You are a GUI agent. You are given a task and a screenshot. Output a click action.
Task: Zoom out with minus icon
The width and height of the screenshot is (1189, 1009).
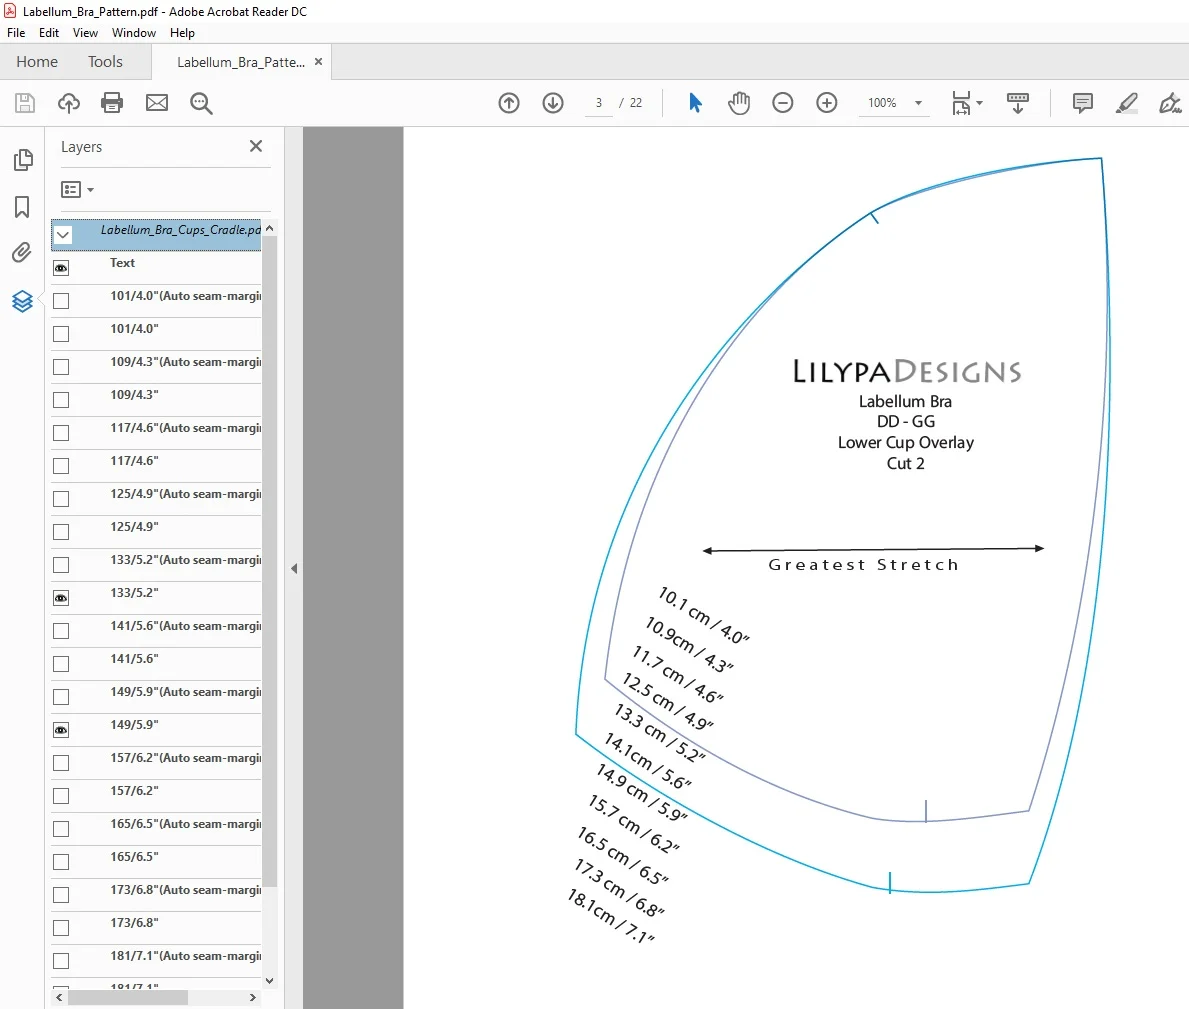pyautogui.click(x=783, y=102)
